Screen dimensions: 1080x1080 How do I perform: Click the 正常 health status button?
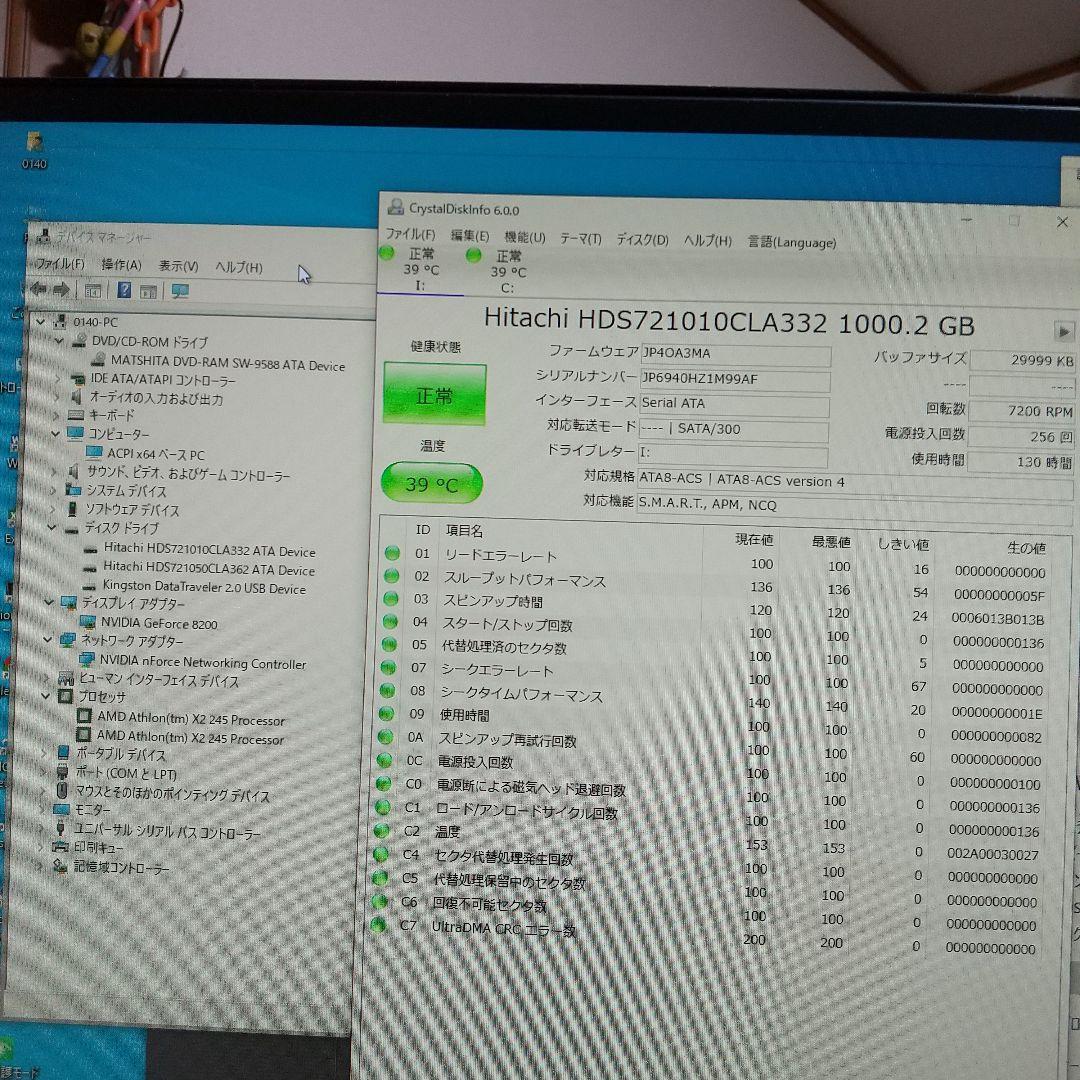(x=434, y=394)
